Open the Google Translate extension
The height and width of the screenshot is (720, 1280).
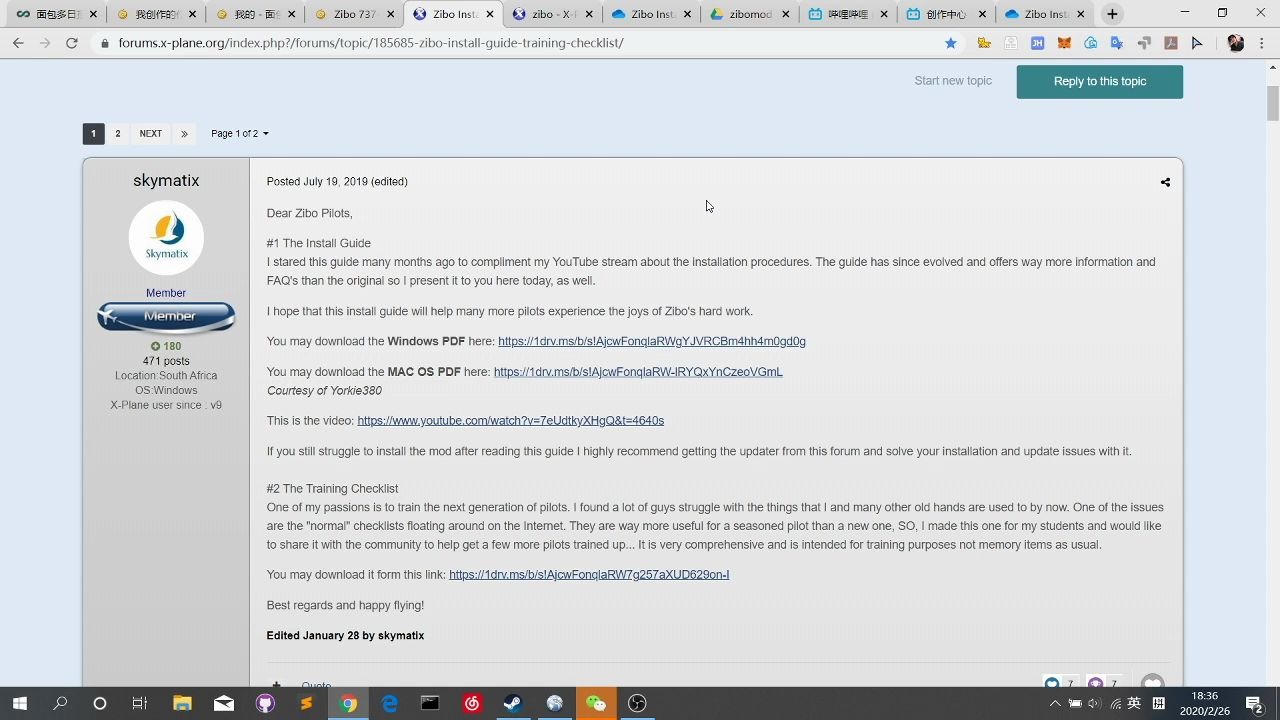point(1117,43)
